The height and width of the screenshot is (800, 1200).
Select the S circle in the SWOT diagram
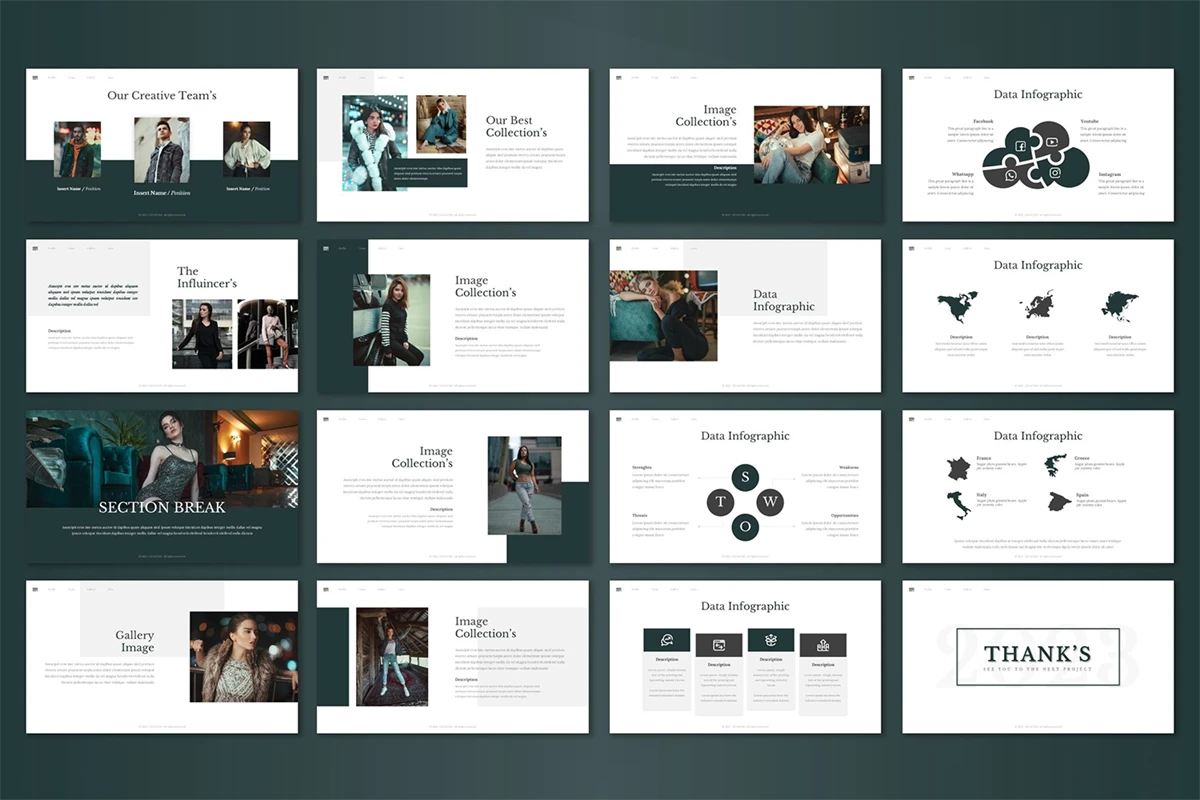click(745, 477)
